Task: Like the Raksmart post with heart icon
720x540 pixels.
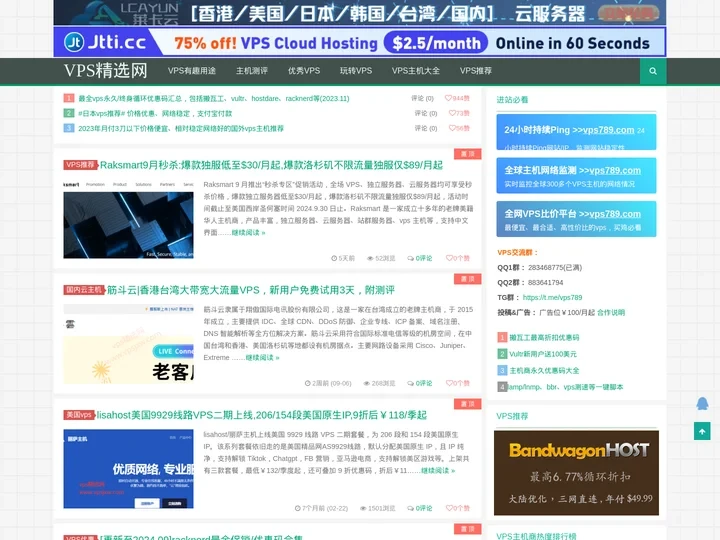Action: 449,258
